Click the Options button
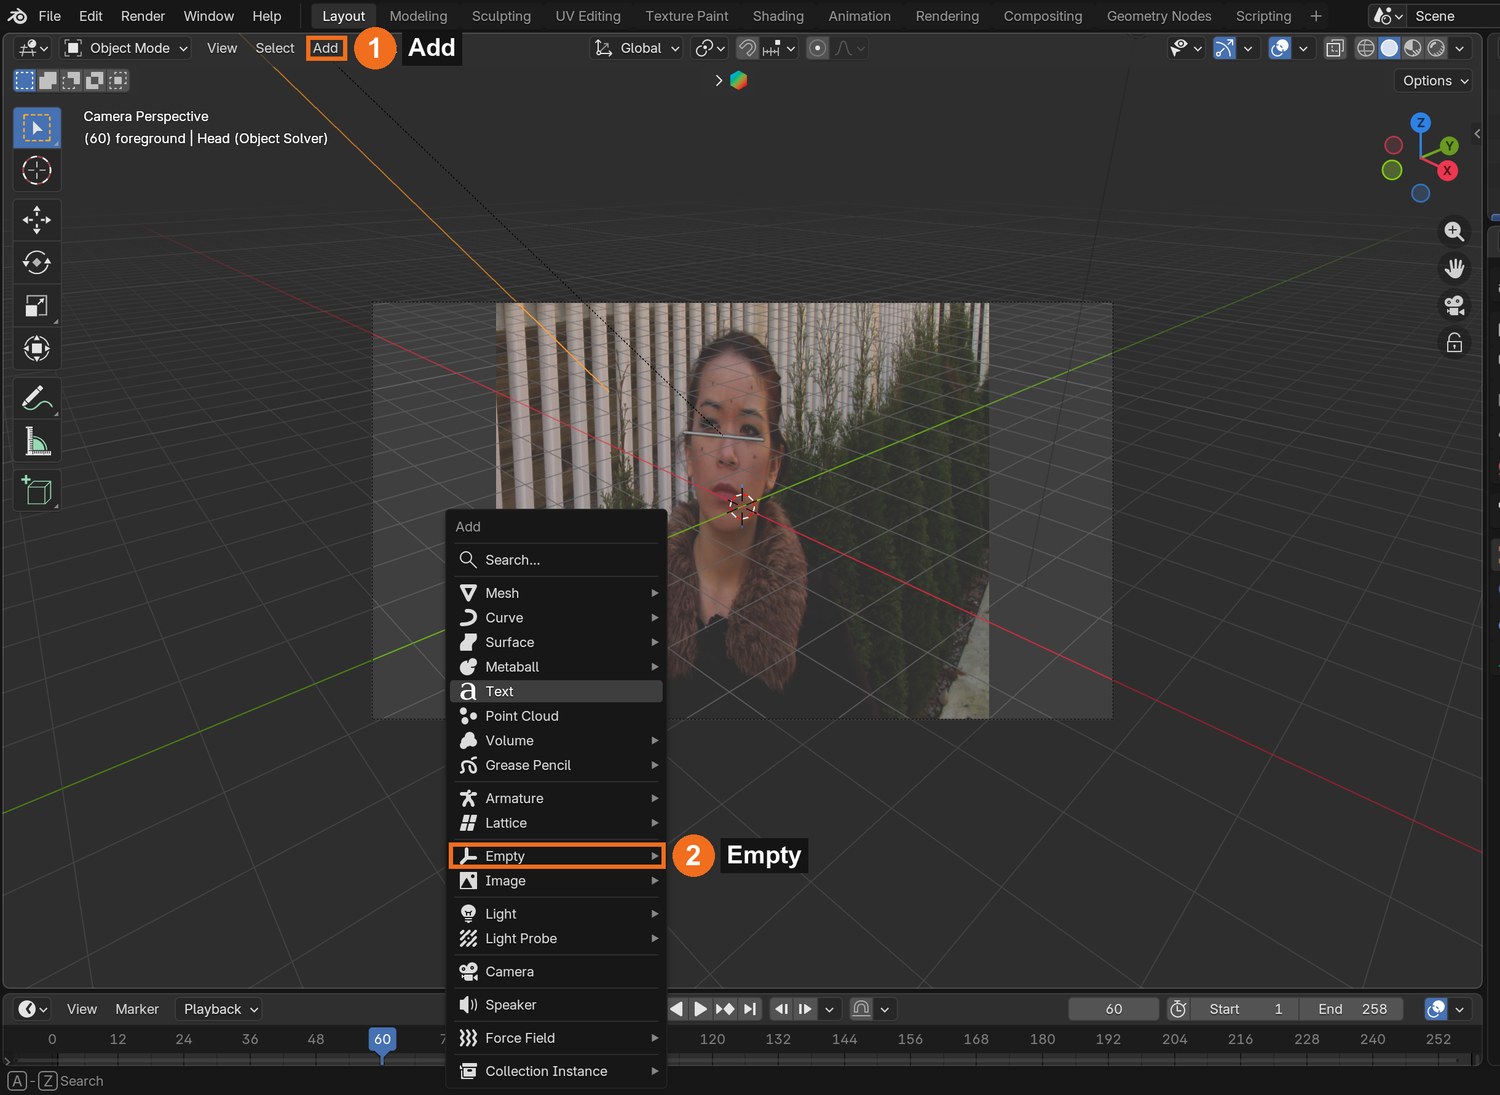The width and height of the screenshot is (1500, 1095). click(x=1435, y=81)
